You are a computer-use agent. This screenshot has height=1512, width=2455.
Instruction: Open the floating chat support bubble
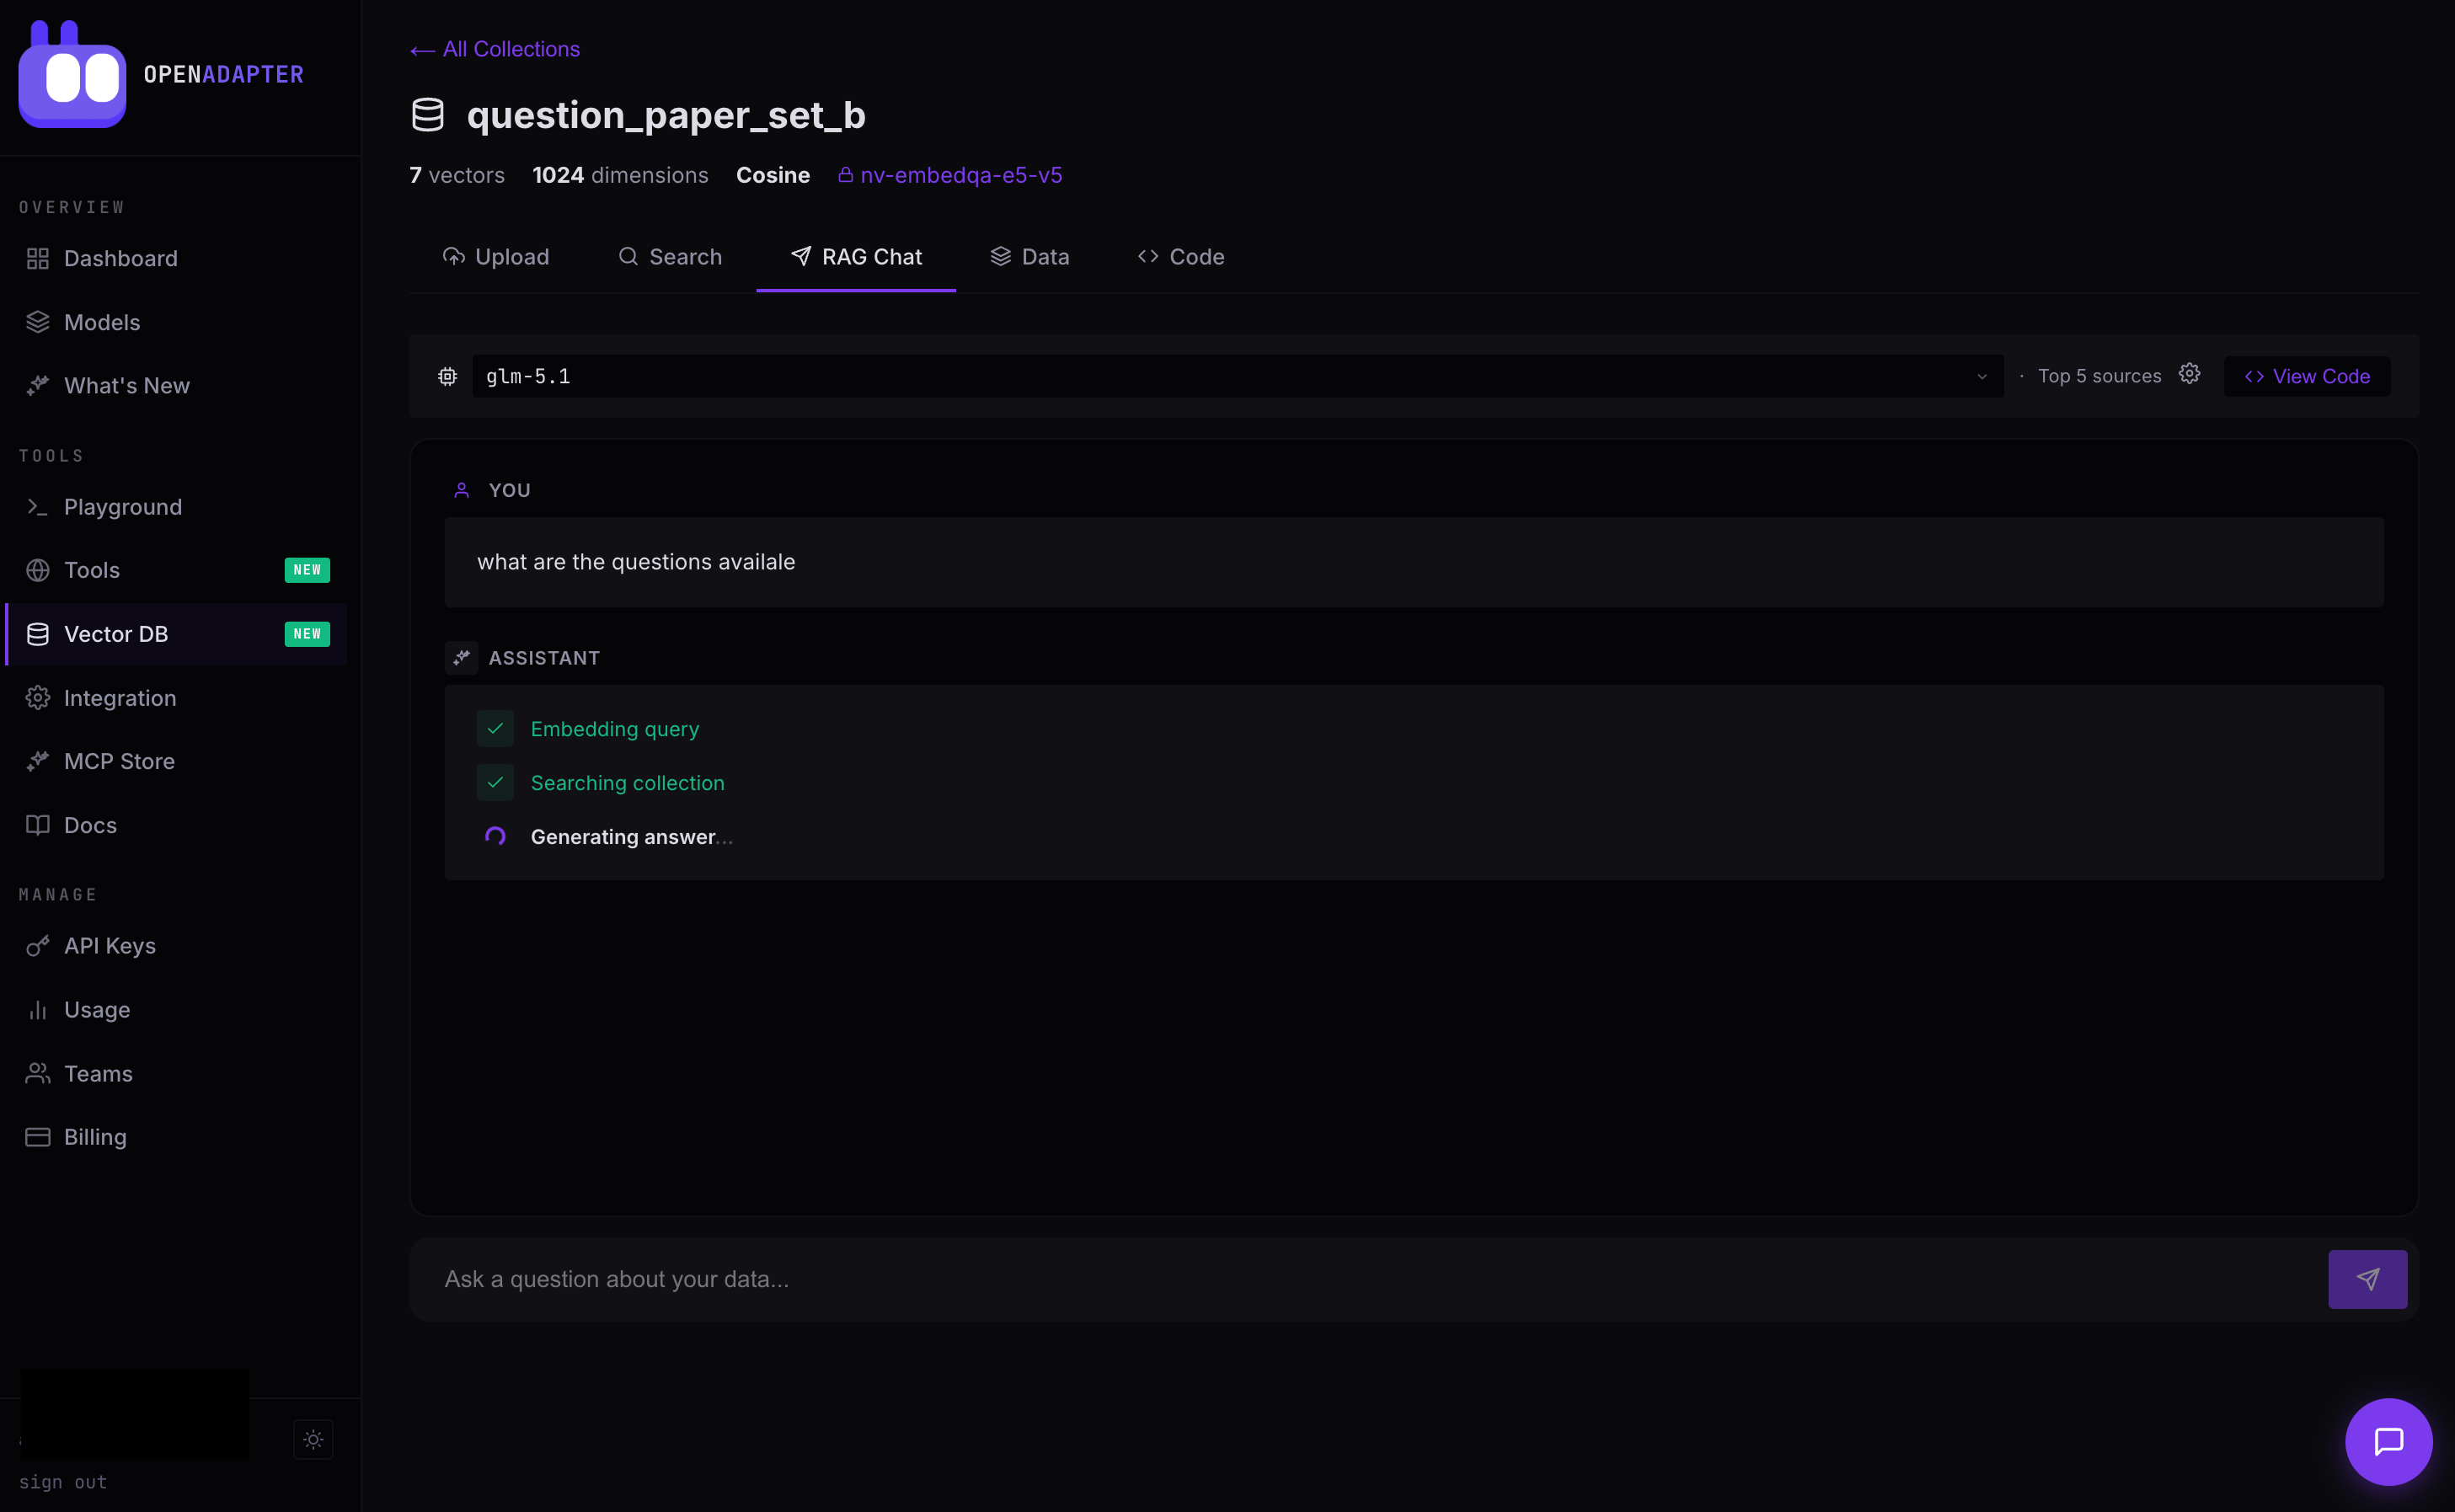[2388, 1441]
